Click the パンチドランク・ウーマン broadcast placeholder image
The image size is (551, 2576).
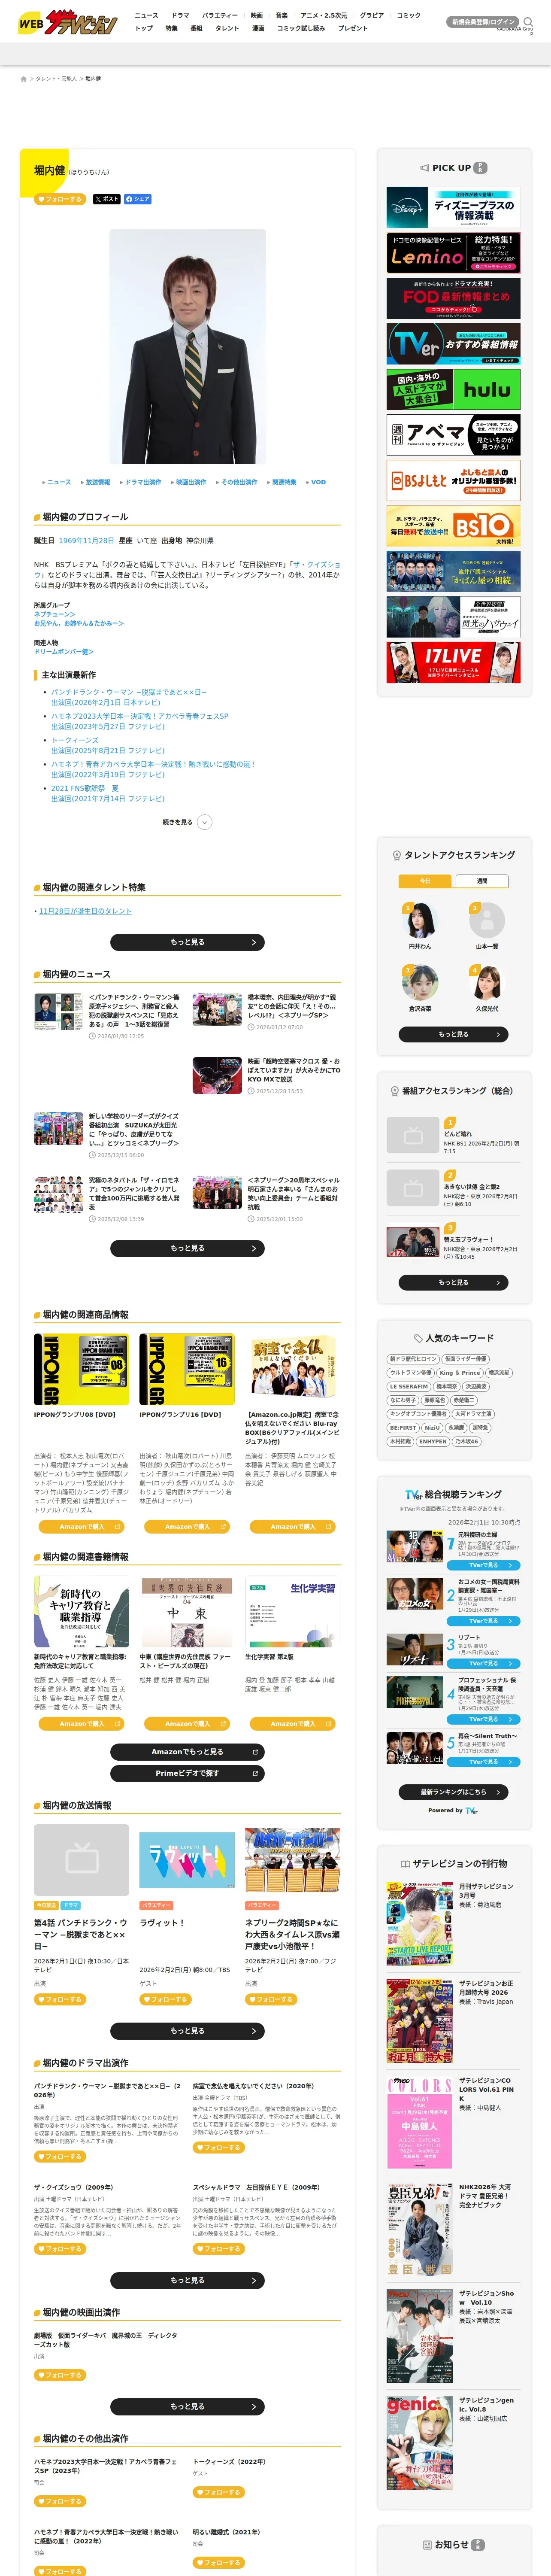pos(81,1860)
